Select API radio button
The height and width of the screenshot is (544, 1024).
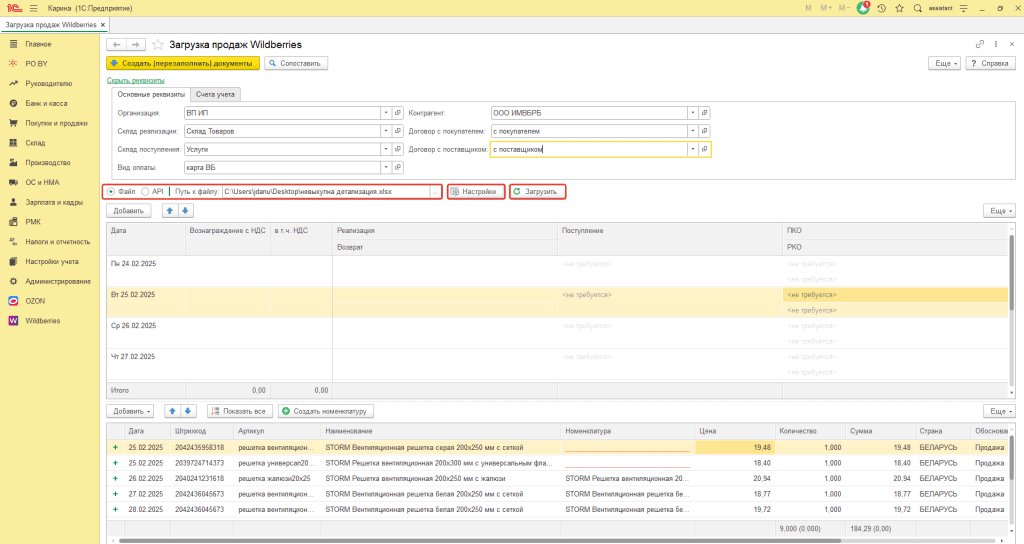(145, 191)
